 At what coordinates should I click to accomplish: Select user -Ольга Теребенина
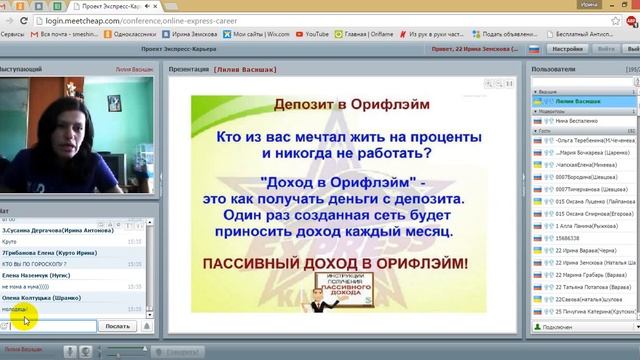[x=584, y=140]
